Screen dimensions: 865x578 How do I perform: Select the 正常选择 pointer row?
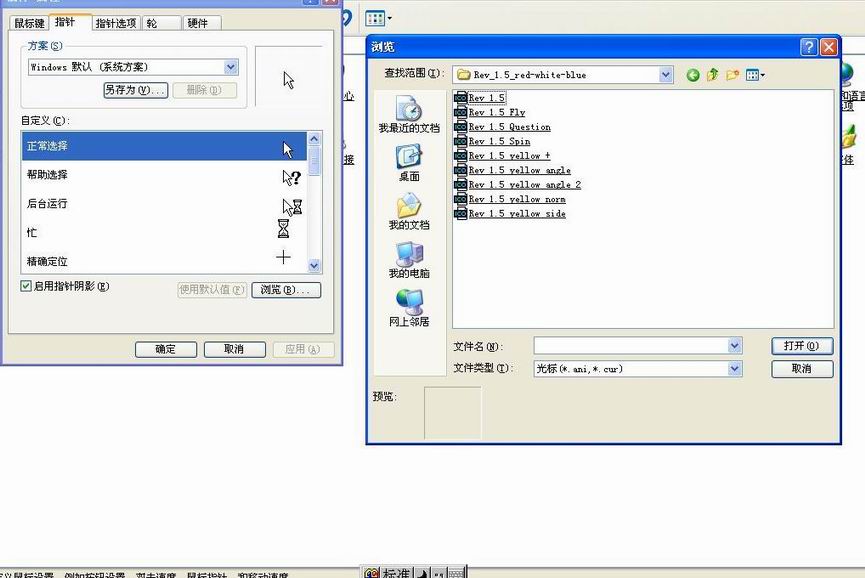pos(164,146)
